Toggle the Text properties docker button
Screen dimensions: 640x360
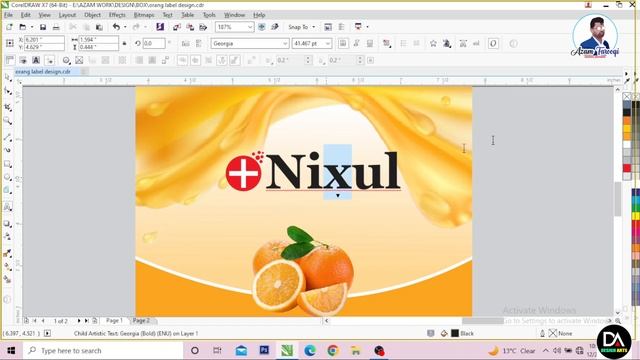pos(463,43)
